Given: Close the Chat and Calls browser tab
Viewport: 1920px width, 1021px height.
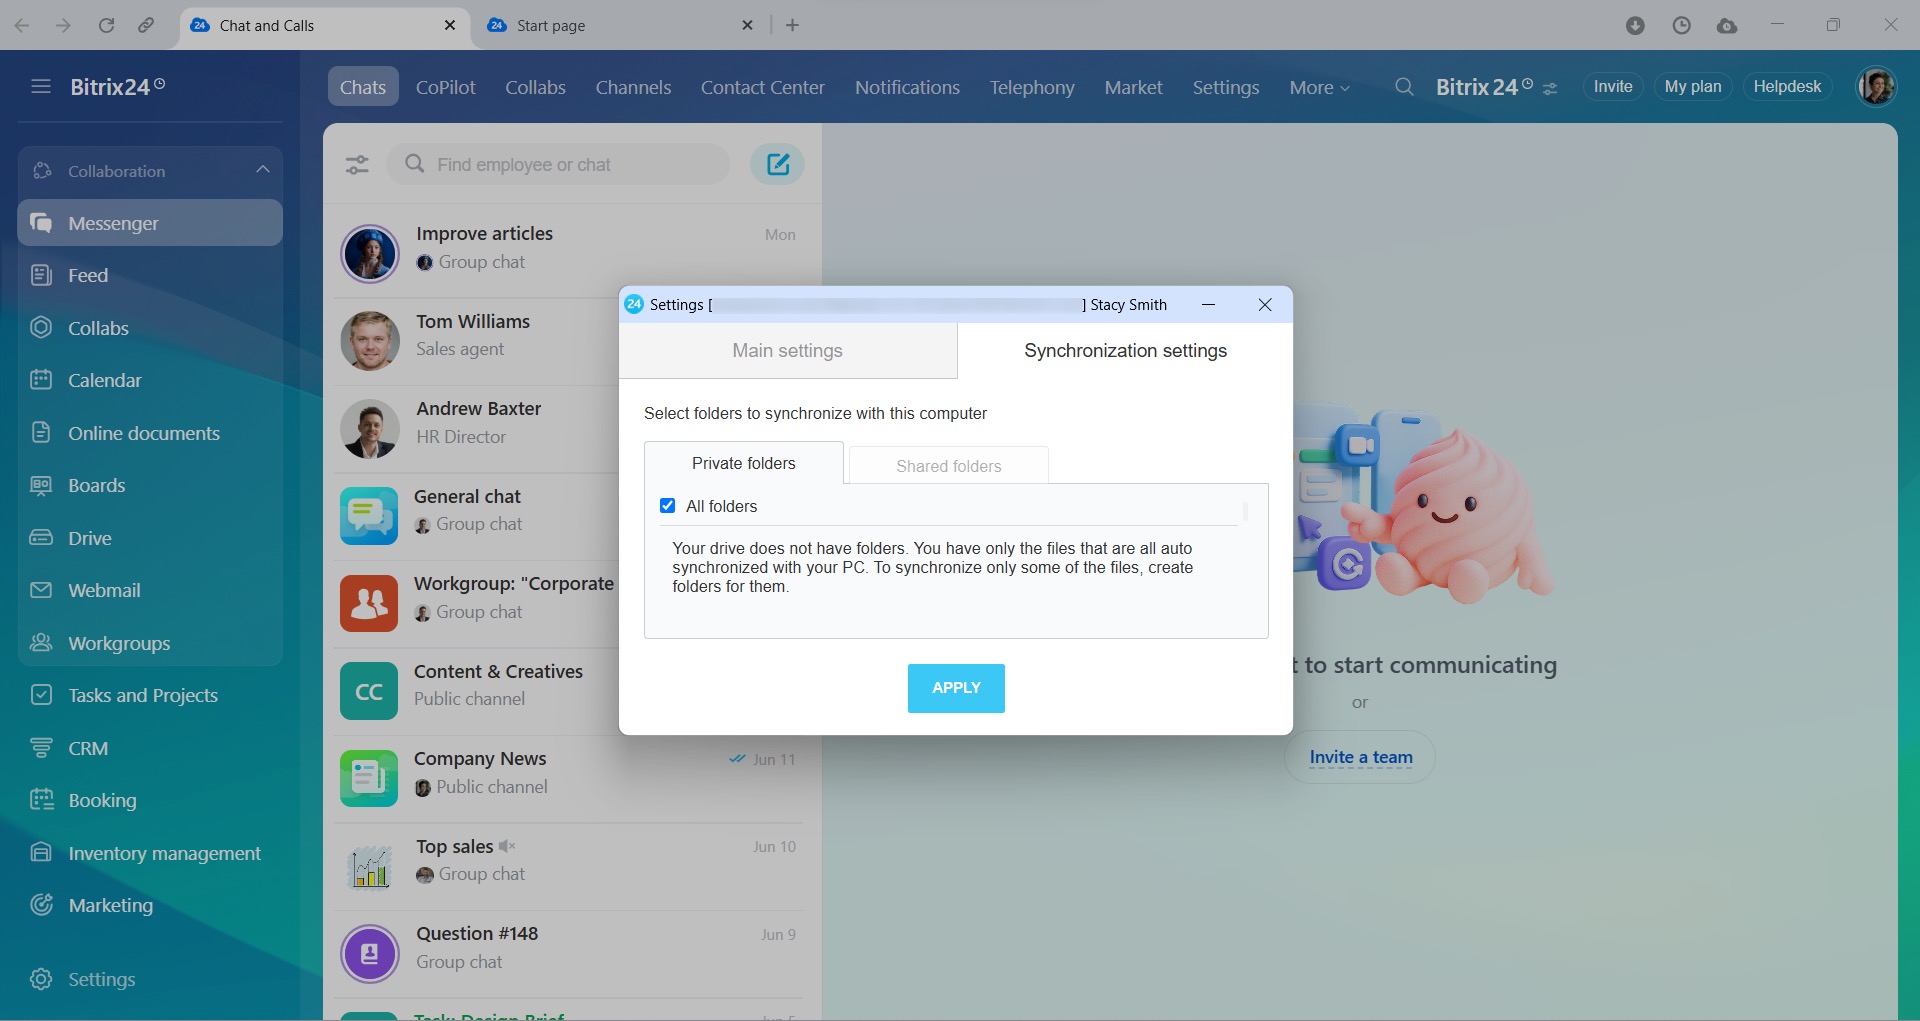Looking at the screenshot, I should click(450, 25).
